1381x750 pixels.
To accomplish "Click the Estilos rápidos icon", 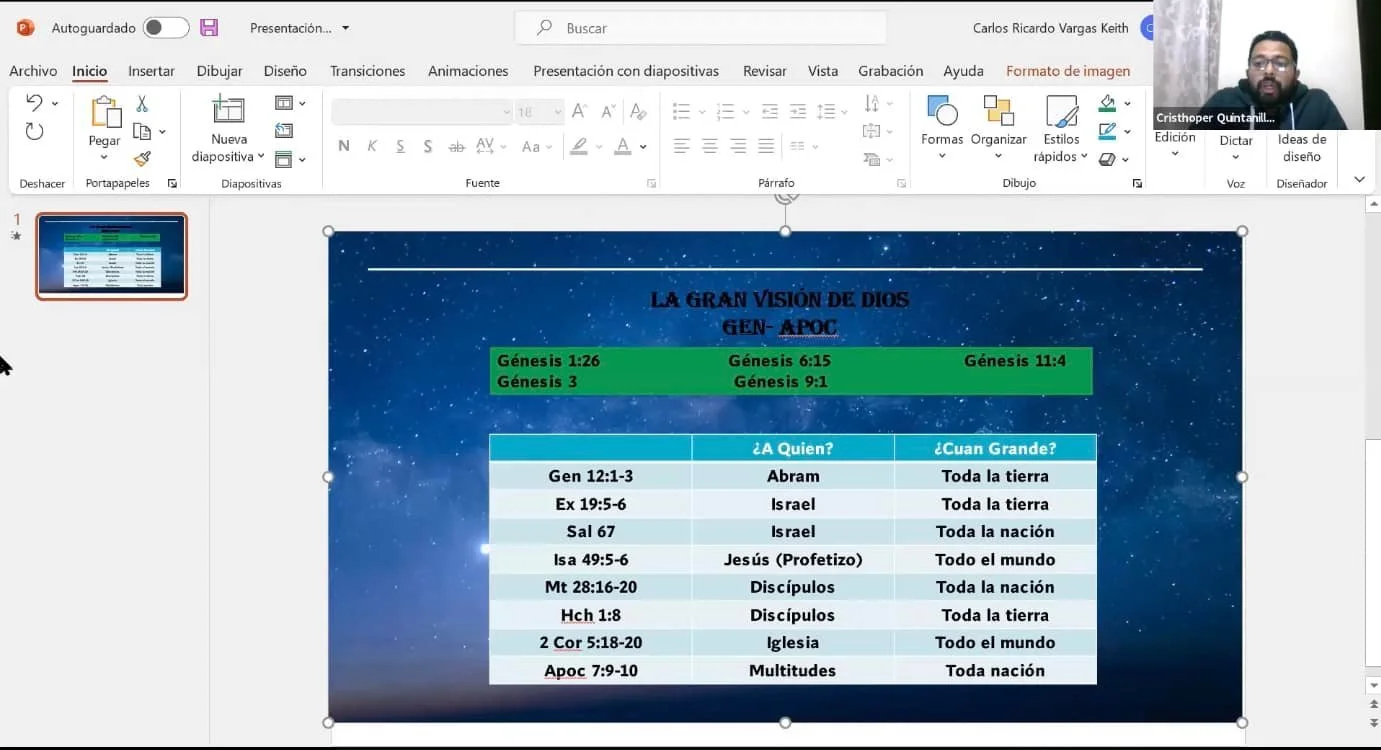I will pyautogui.click(x=1061, y=110).
